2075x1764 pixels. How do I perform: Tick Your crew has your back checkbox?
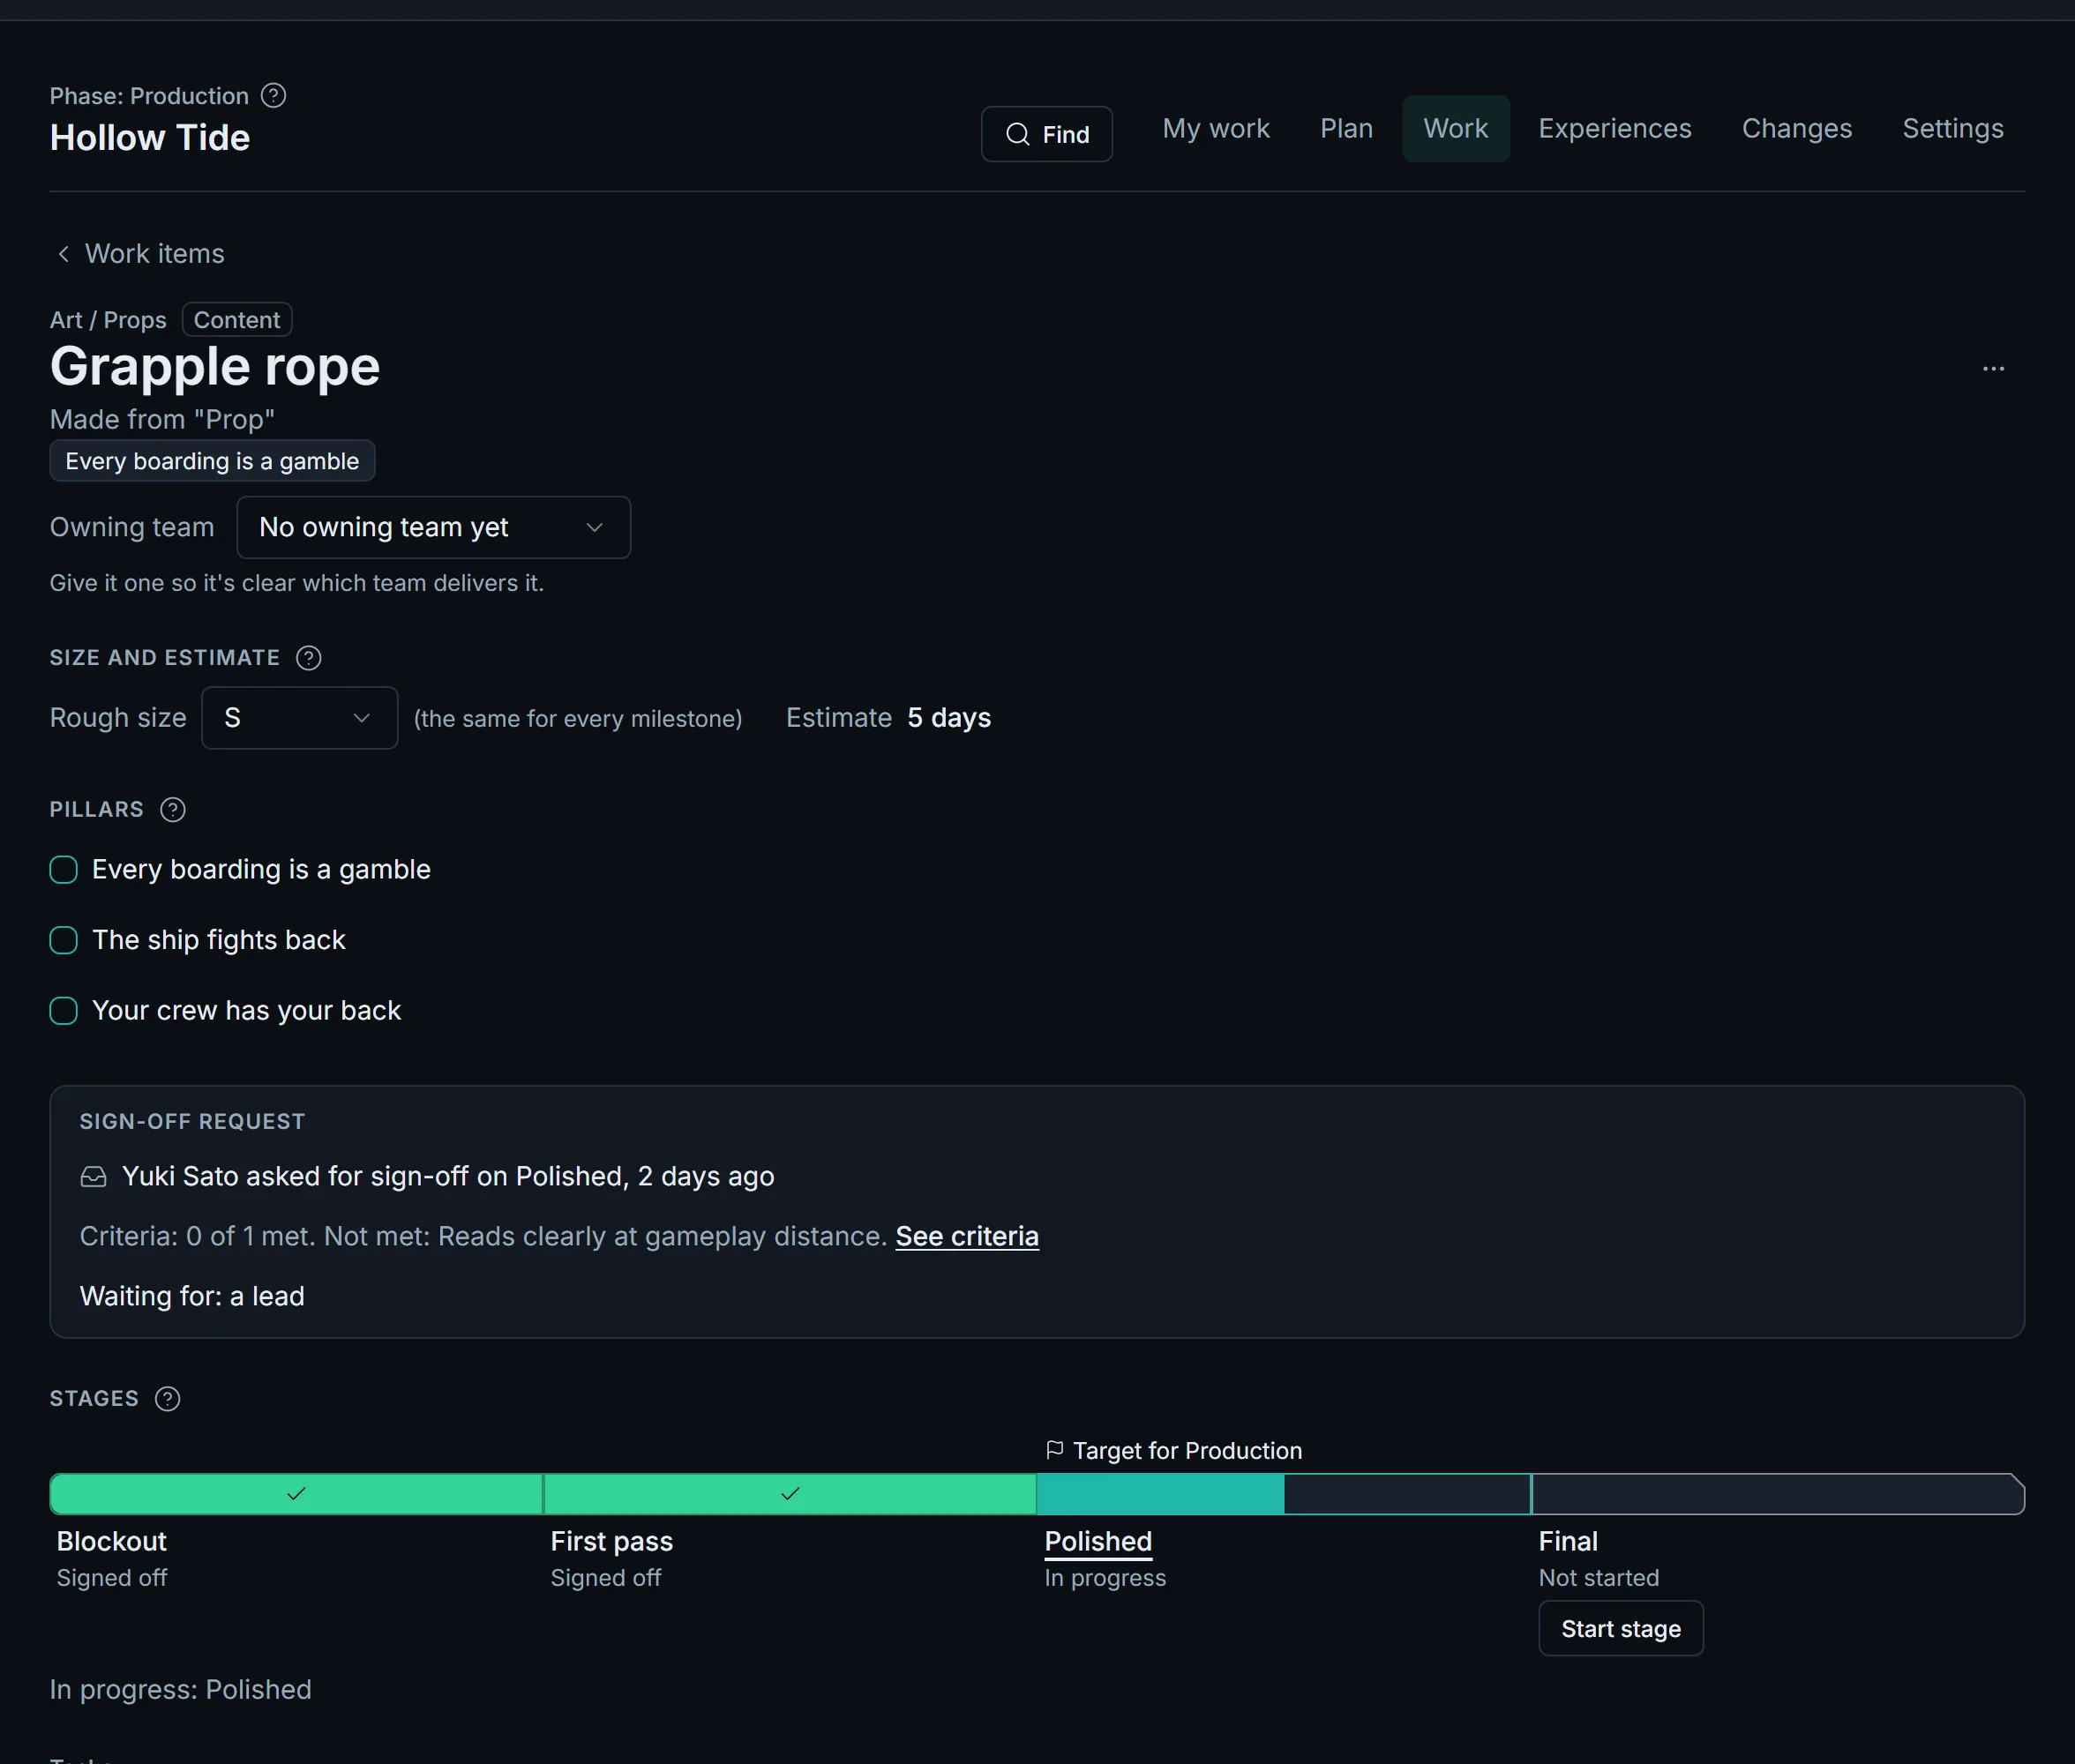[63, 1010]
